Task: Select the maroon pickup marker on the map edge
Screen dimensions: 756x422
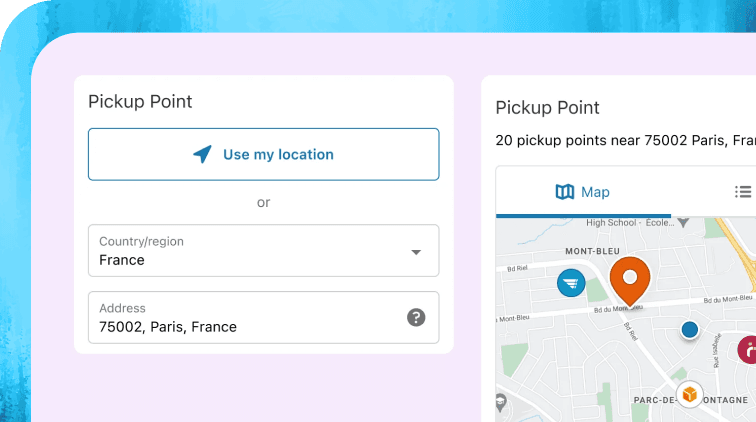Action: pos(748,349)
